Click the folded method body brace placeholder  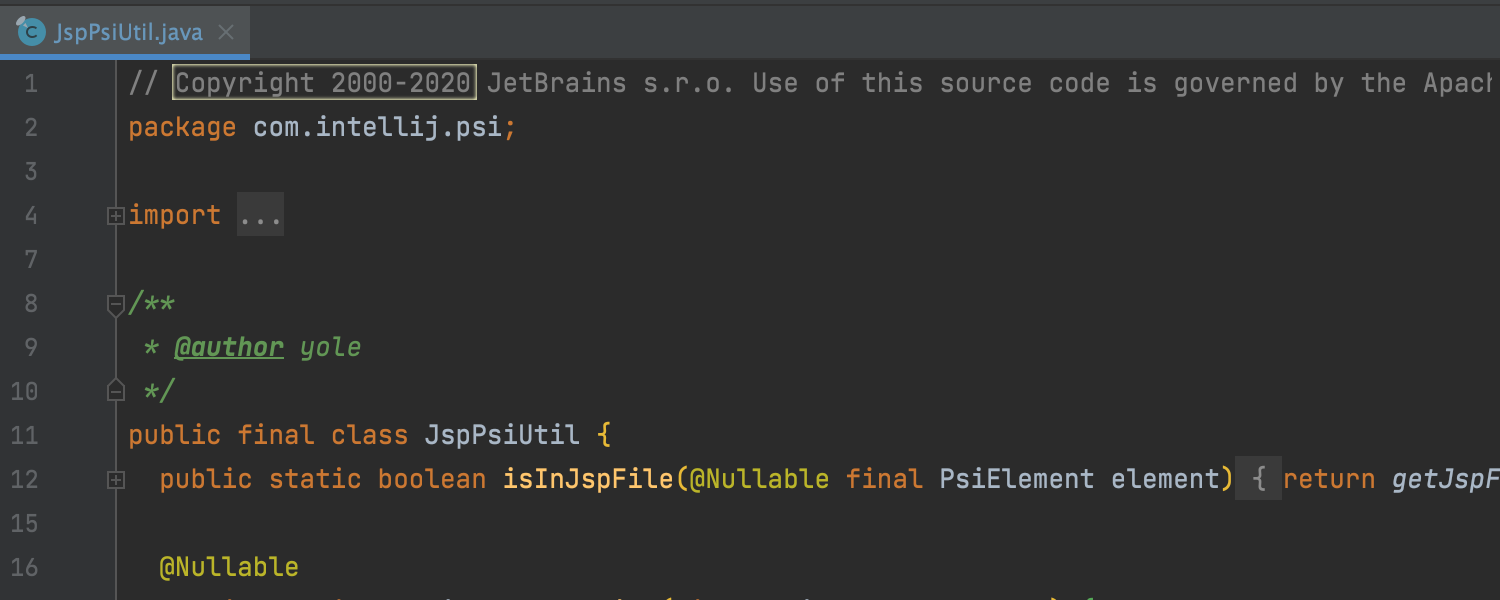tap(1259, 479)
